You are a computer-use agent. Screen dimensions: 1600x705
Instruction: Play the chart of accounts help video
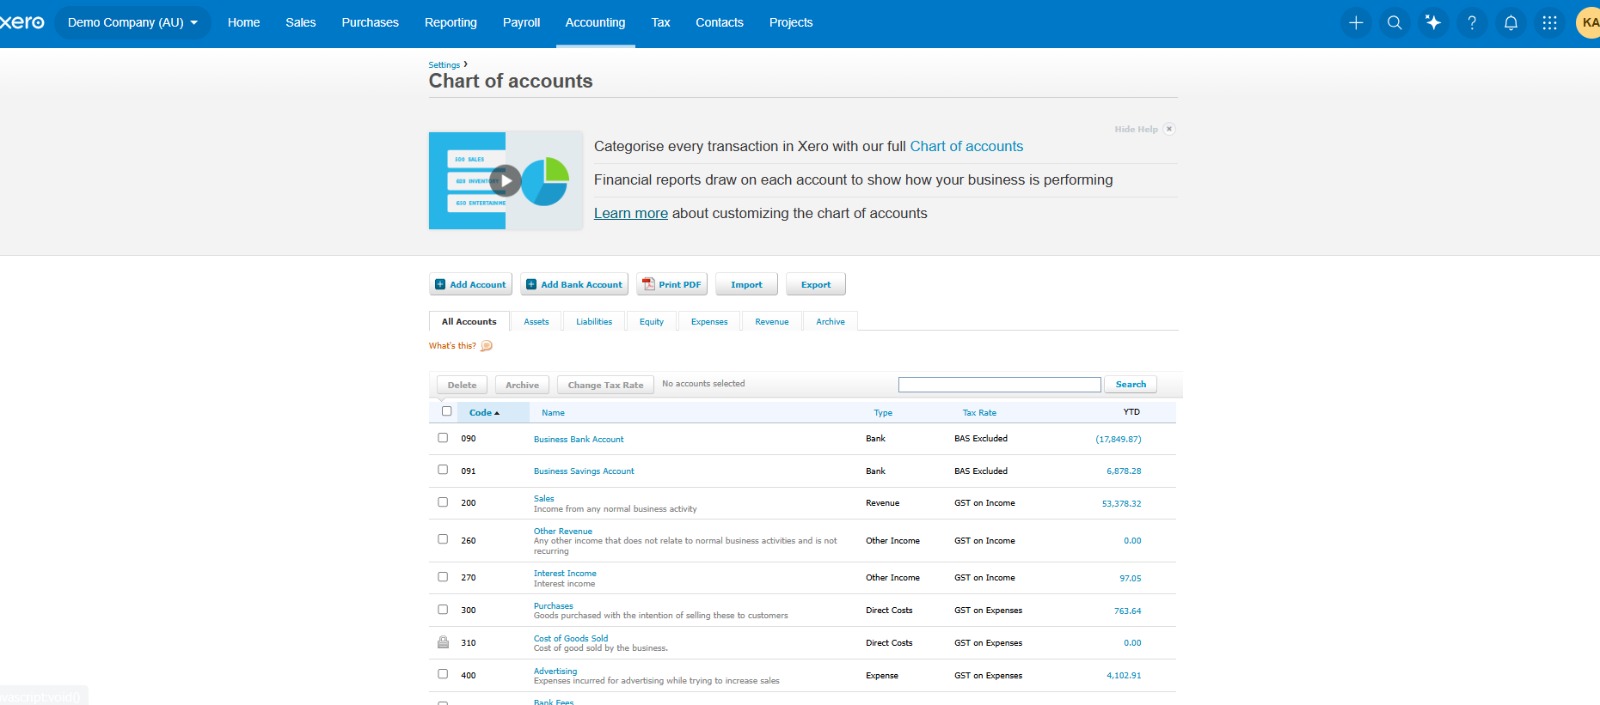(x=506, y=181)
